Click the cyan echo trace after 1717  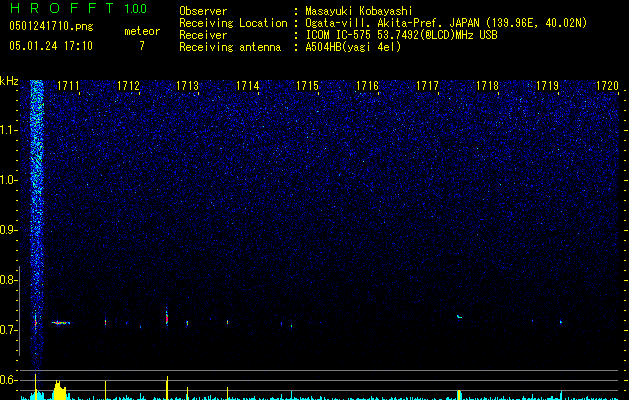point(459,317)
